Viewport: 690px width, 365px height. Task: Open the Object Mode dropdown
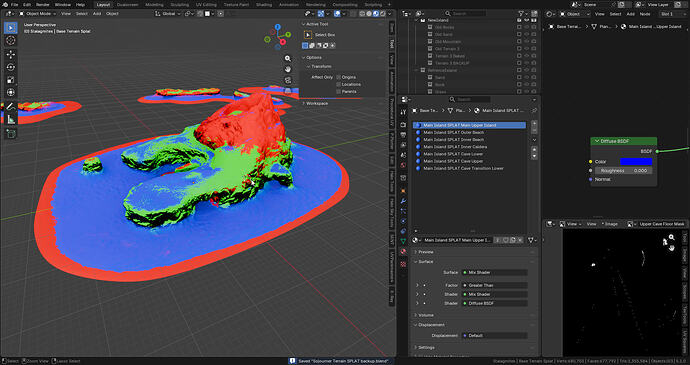[x=38, y=14]
